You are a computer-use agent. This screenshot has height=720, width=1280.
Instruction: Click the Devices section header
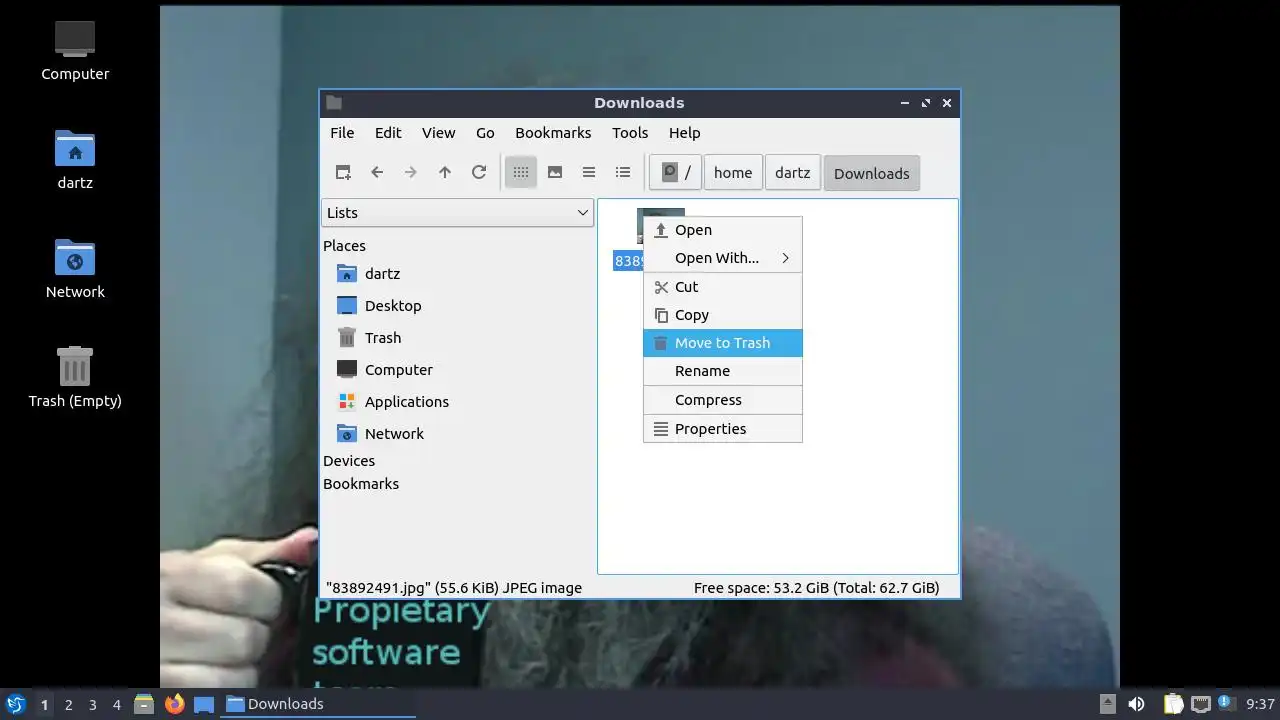click(x=349, y=461)
